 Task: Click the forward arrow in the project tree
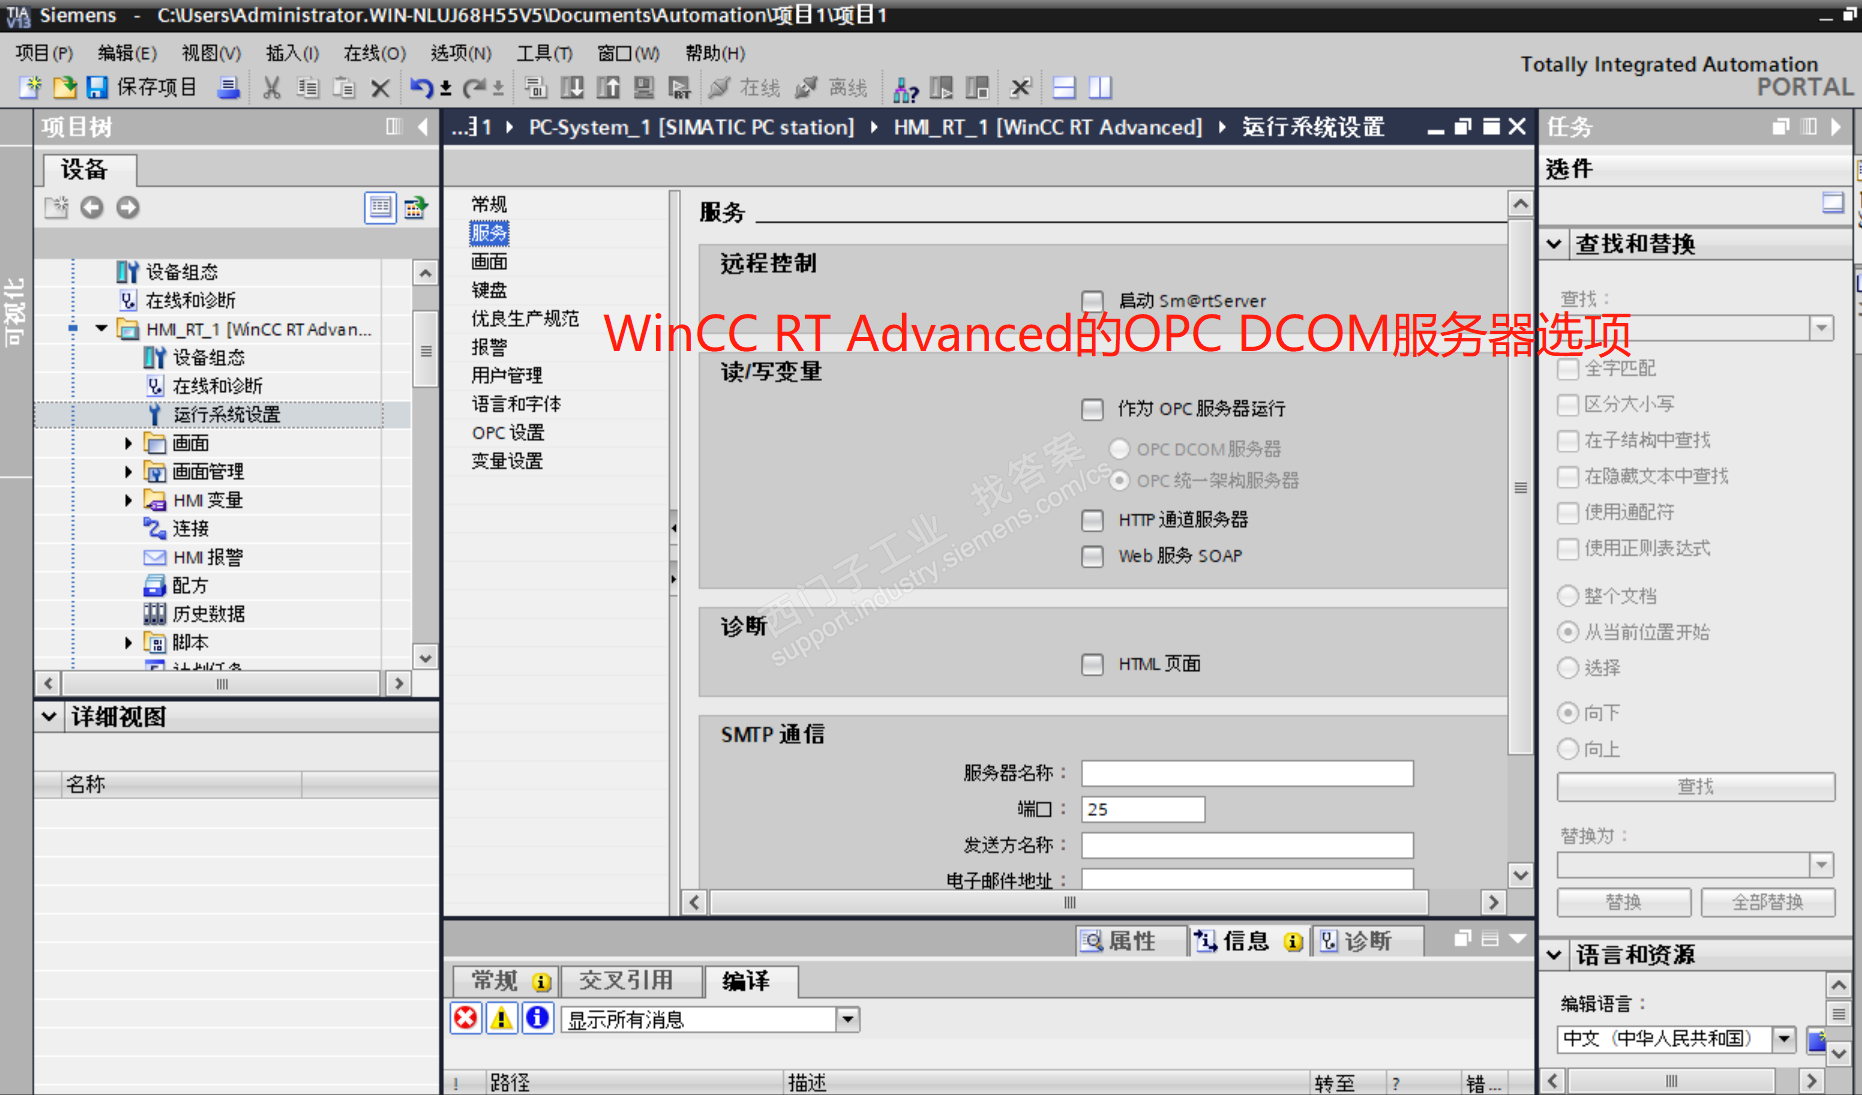(128, 207)
